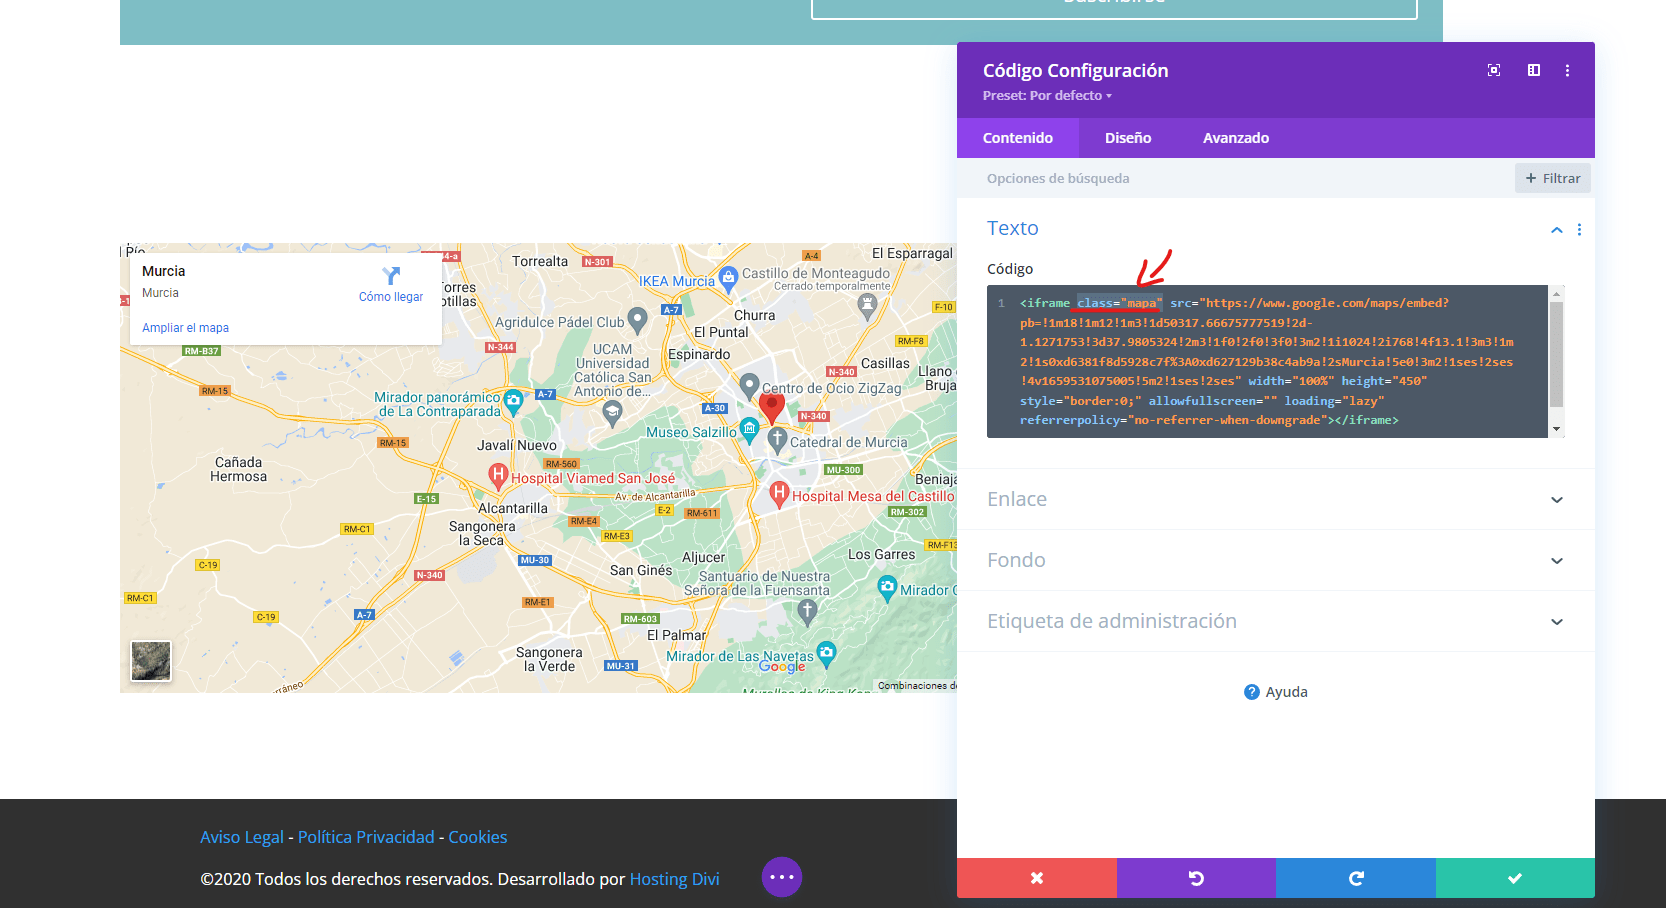Expand Etiqueta de administración section
Screen dimensions: 1666x908
click(x=1276, y=621)
